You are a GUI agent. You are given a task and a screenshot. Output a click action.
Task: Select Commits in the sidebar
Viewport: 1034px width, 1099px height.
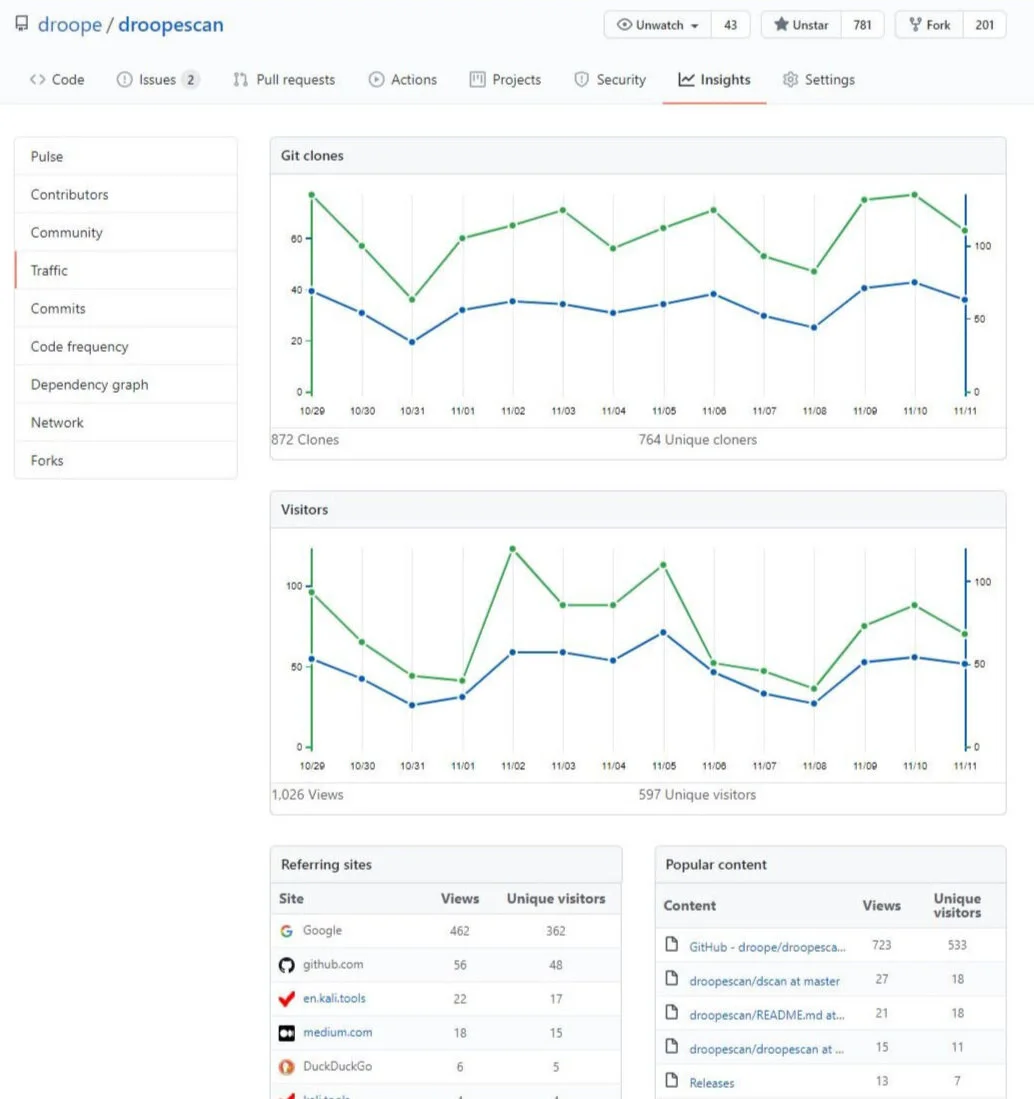[x=125, y=308]
